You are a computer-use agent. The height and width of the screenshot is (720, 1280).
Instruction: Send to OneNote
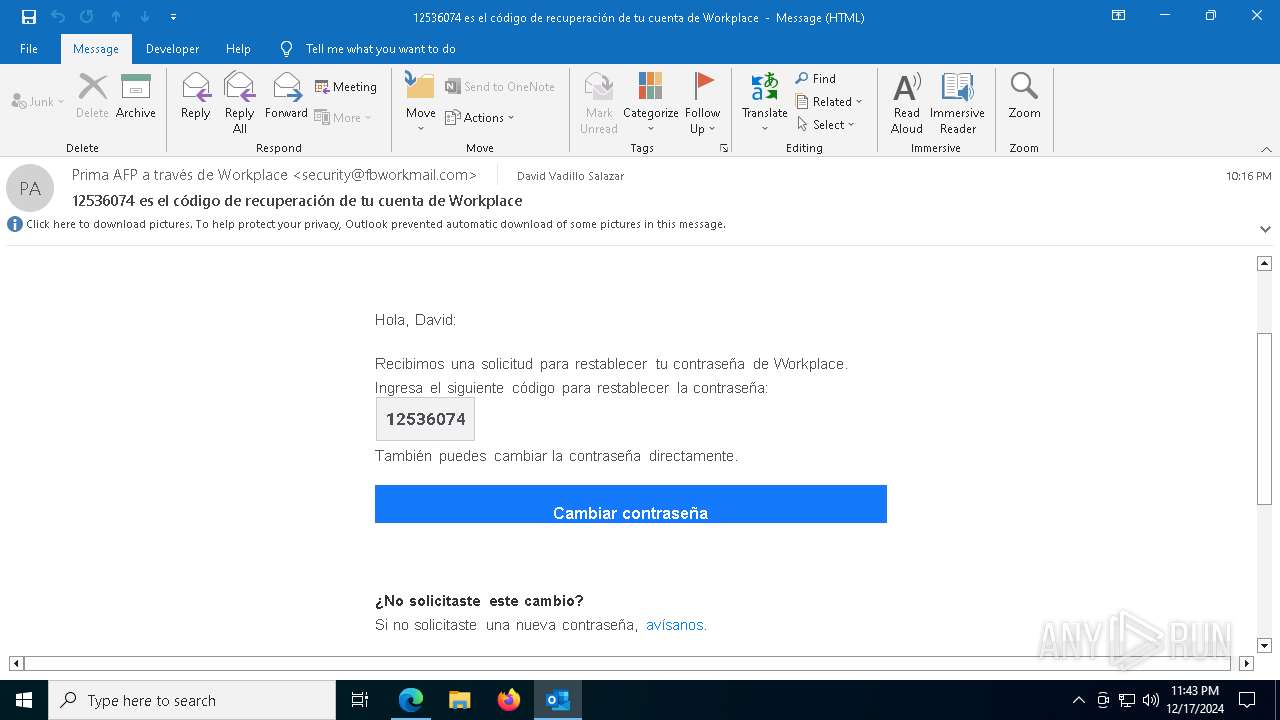click(x=500, y=87)
